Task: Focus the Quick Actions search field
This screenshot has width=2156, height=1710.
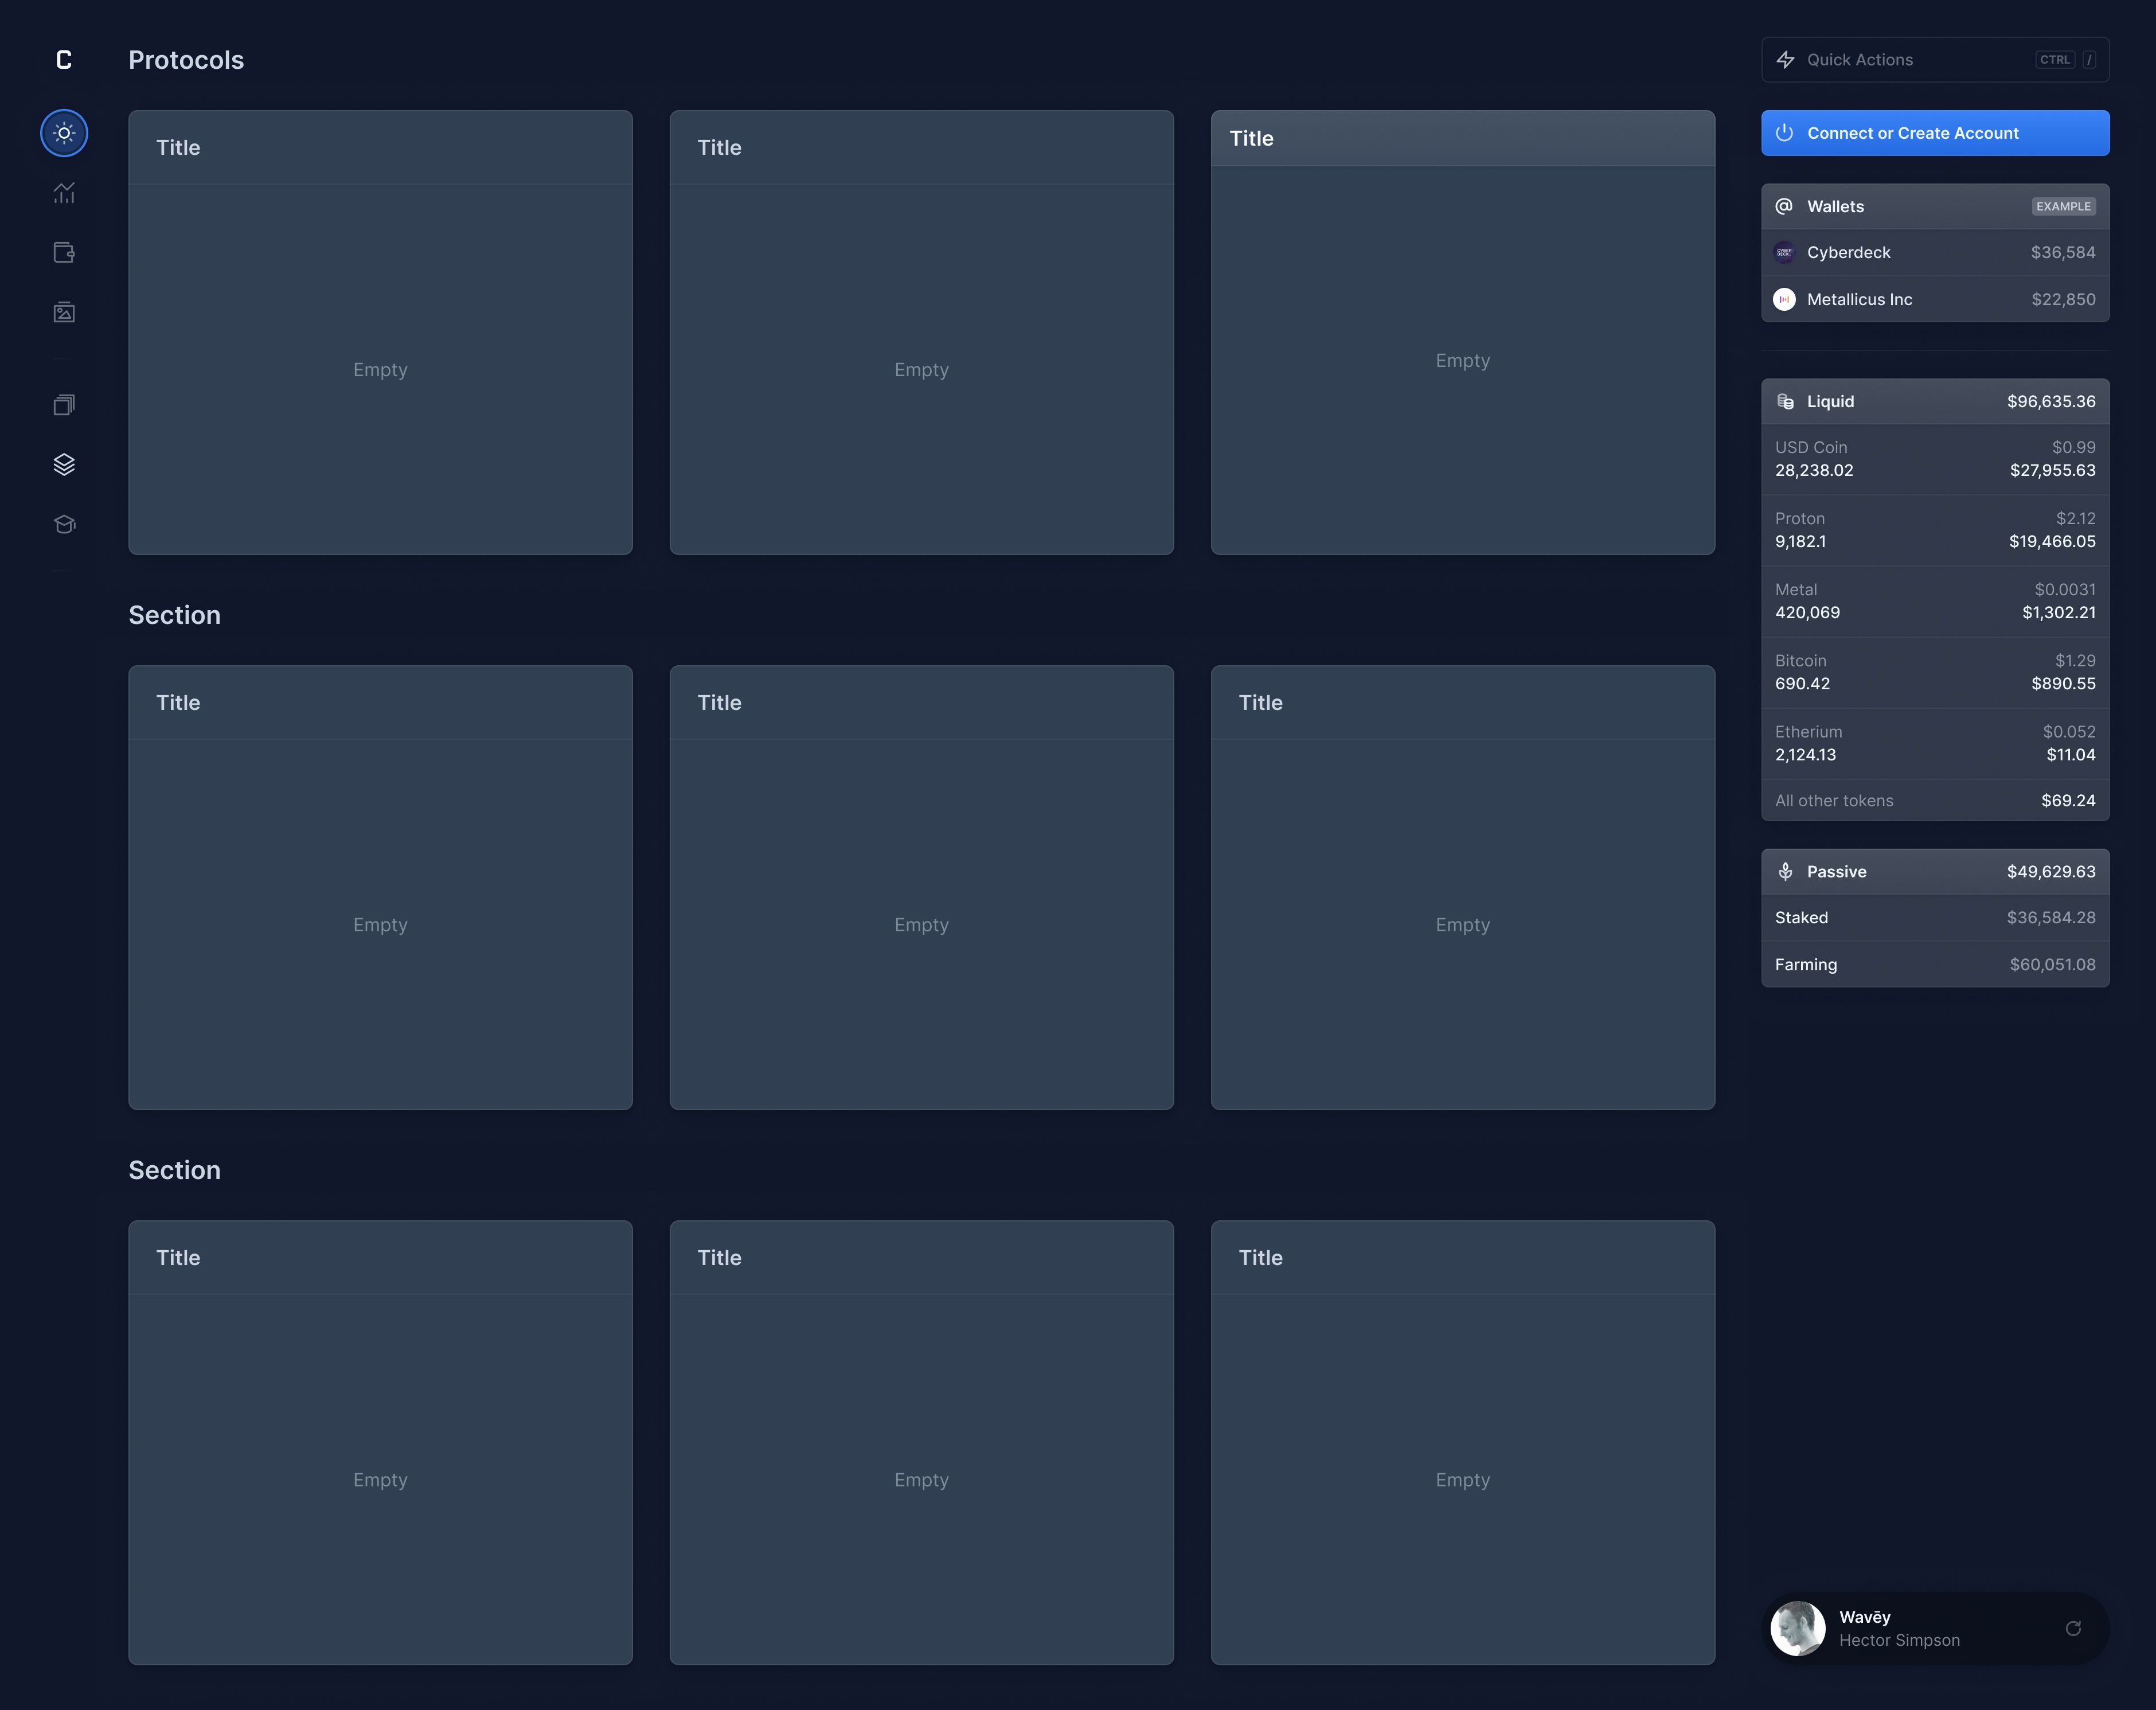Action: [x=1935, y=60]
